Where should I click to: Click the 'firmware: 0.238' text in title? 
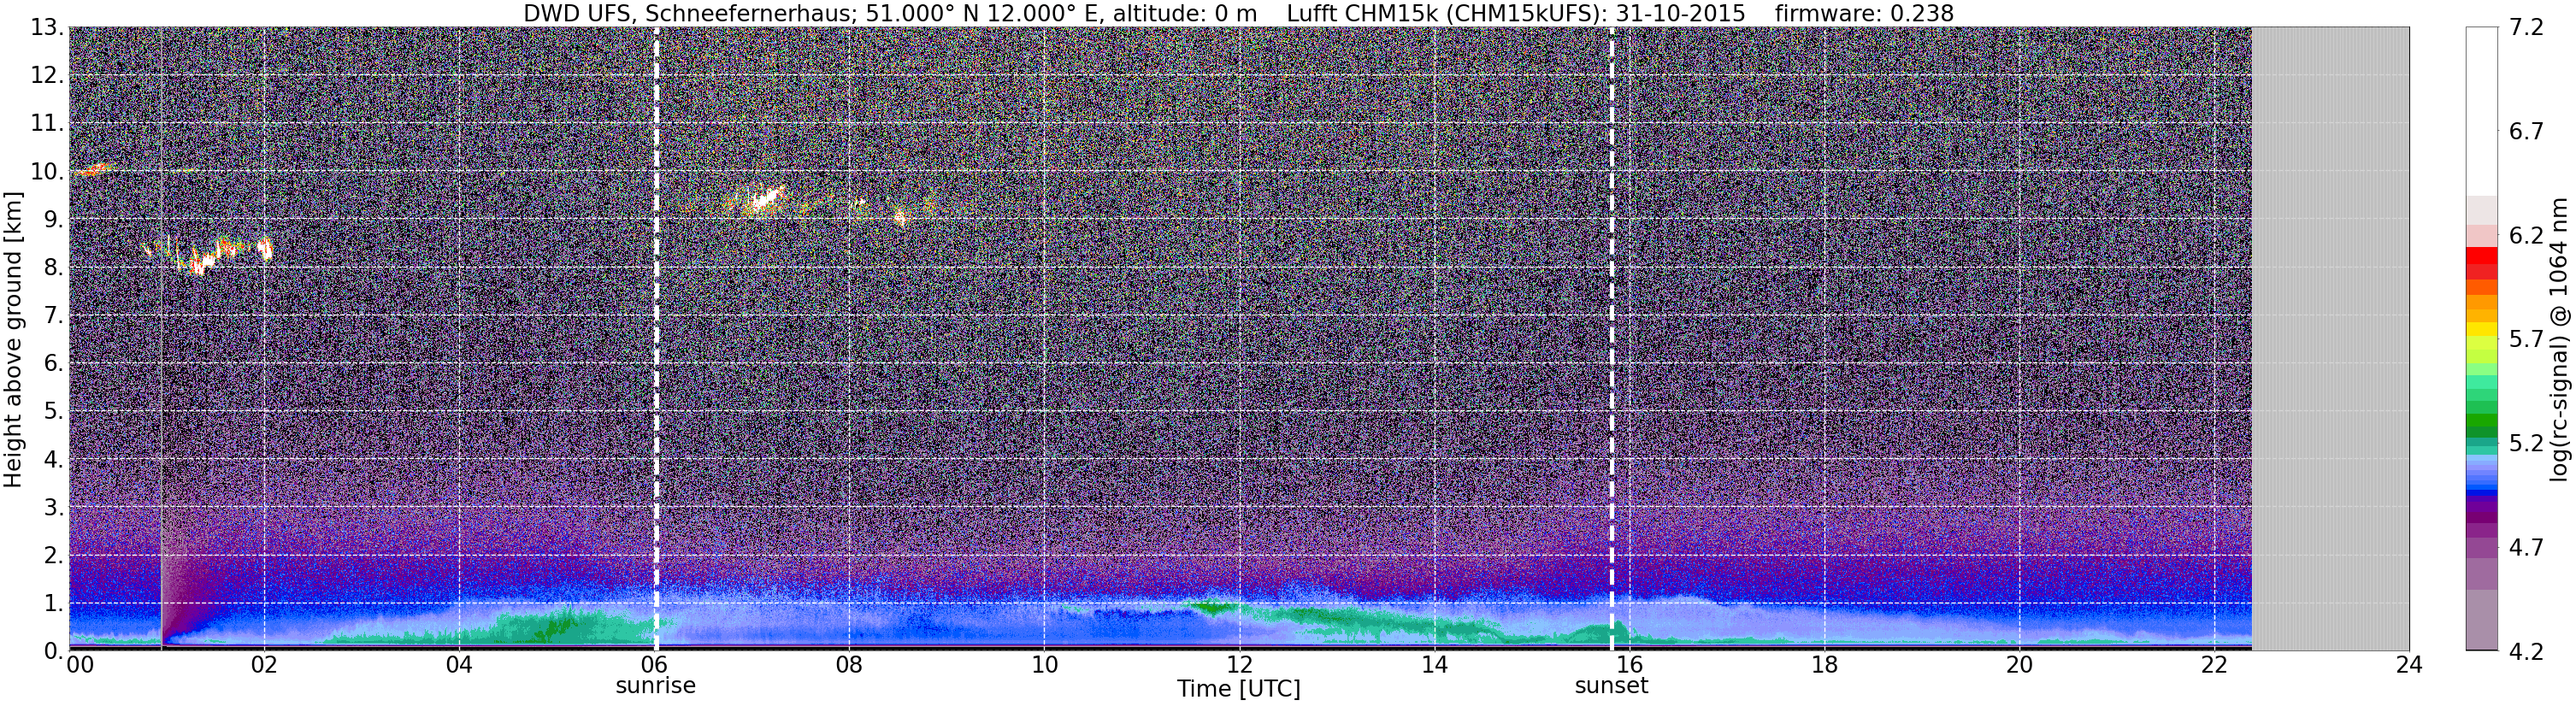[x=1864, y=13]
